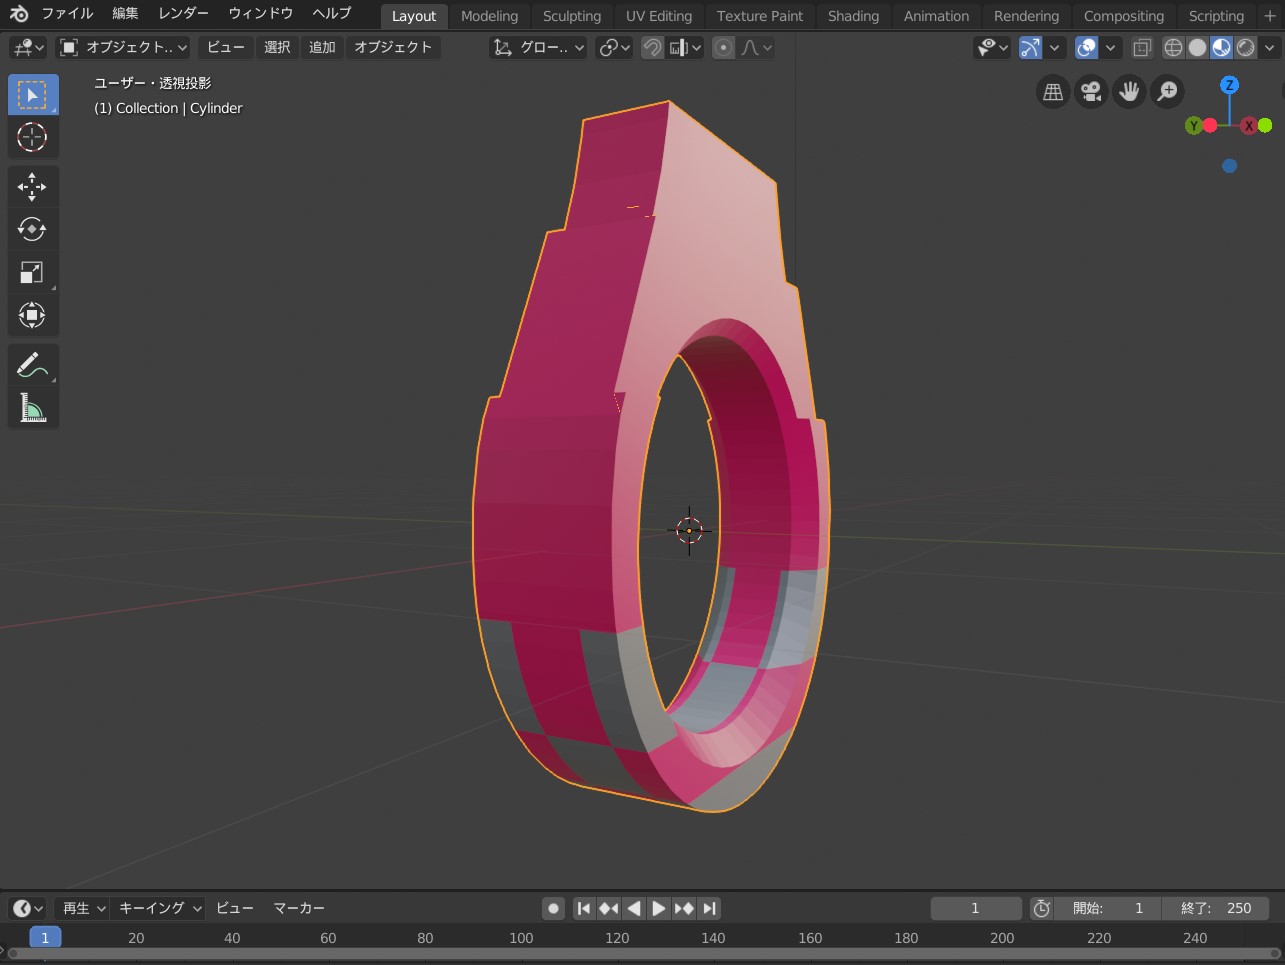Viewport: 1285px width, 965px height.
Task: Click the hand pan-view icon
Action: pyautogui.click(x=1129, y=92)
